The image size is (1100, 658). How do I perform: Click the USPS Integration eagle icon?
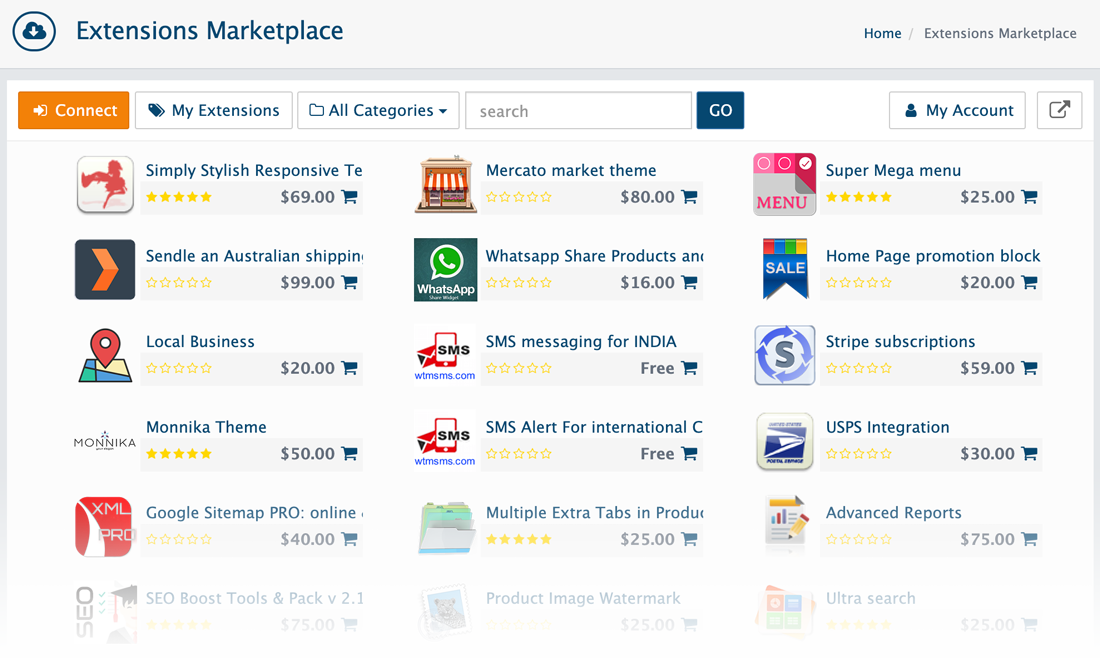[785, 441]
